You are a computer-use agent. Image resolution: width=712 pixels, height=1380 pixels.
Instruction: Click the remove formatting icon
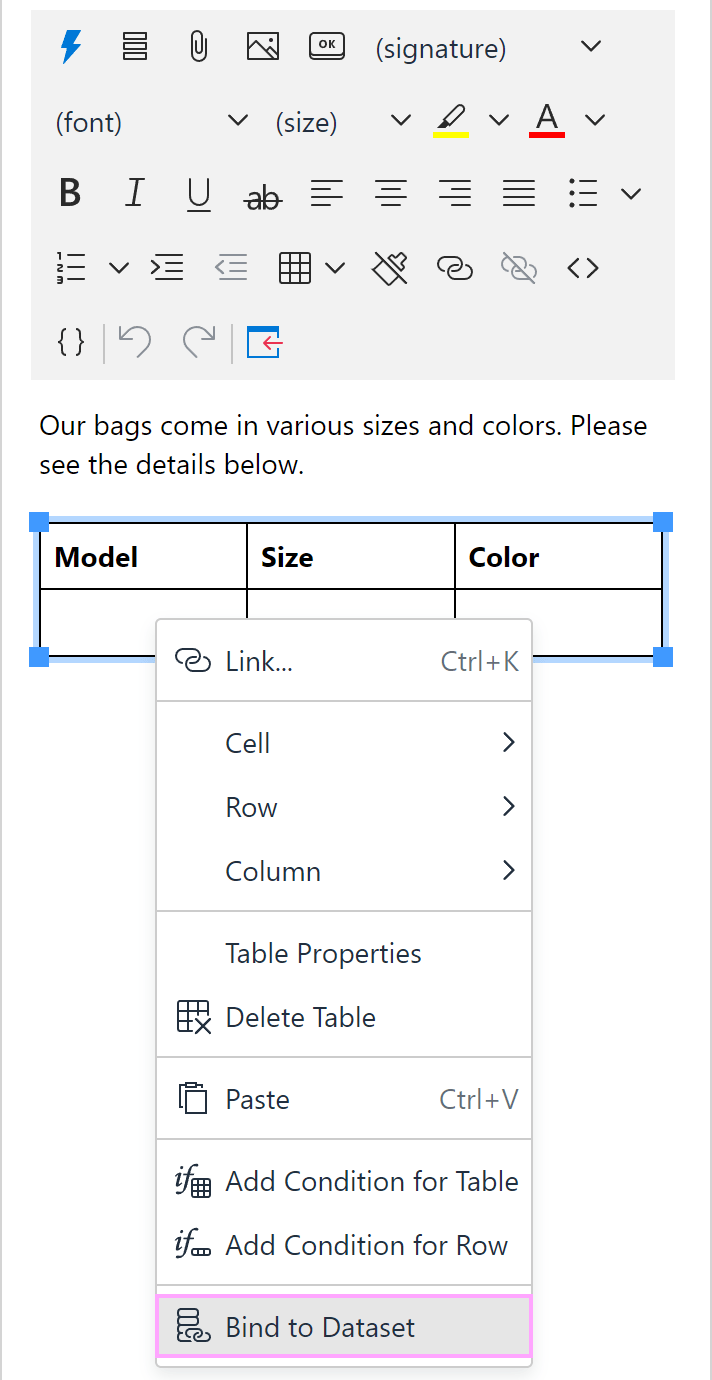click(x=390, y=267)
